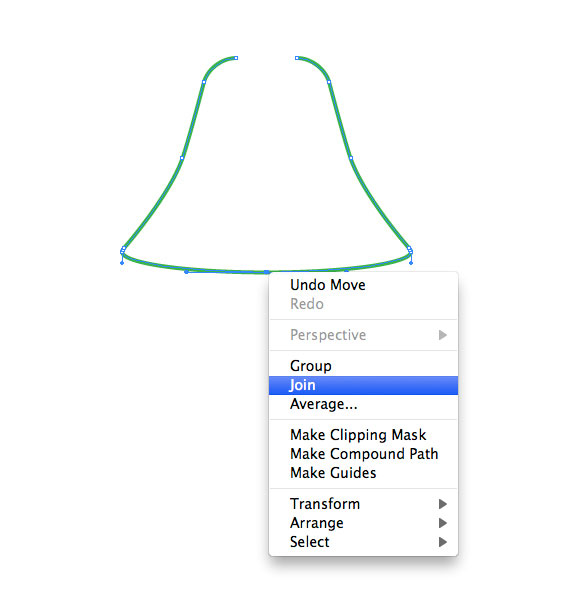The image size is (580, 600).
Task: Click the bottom-right corner anchor of bell
Action: click(x=410, y=250)
